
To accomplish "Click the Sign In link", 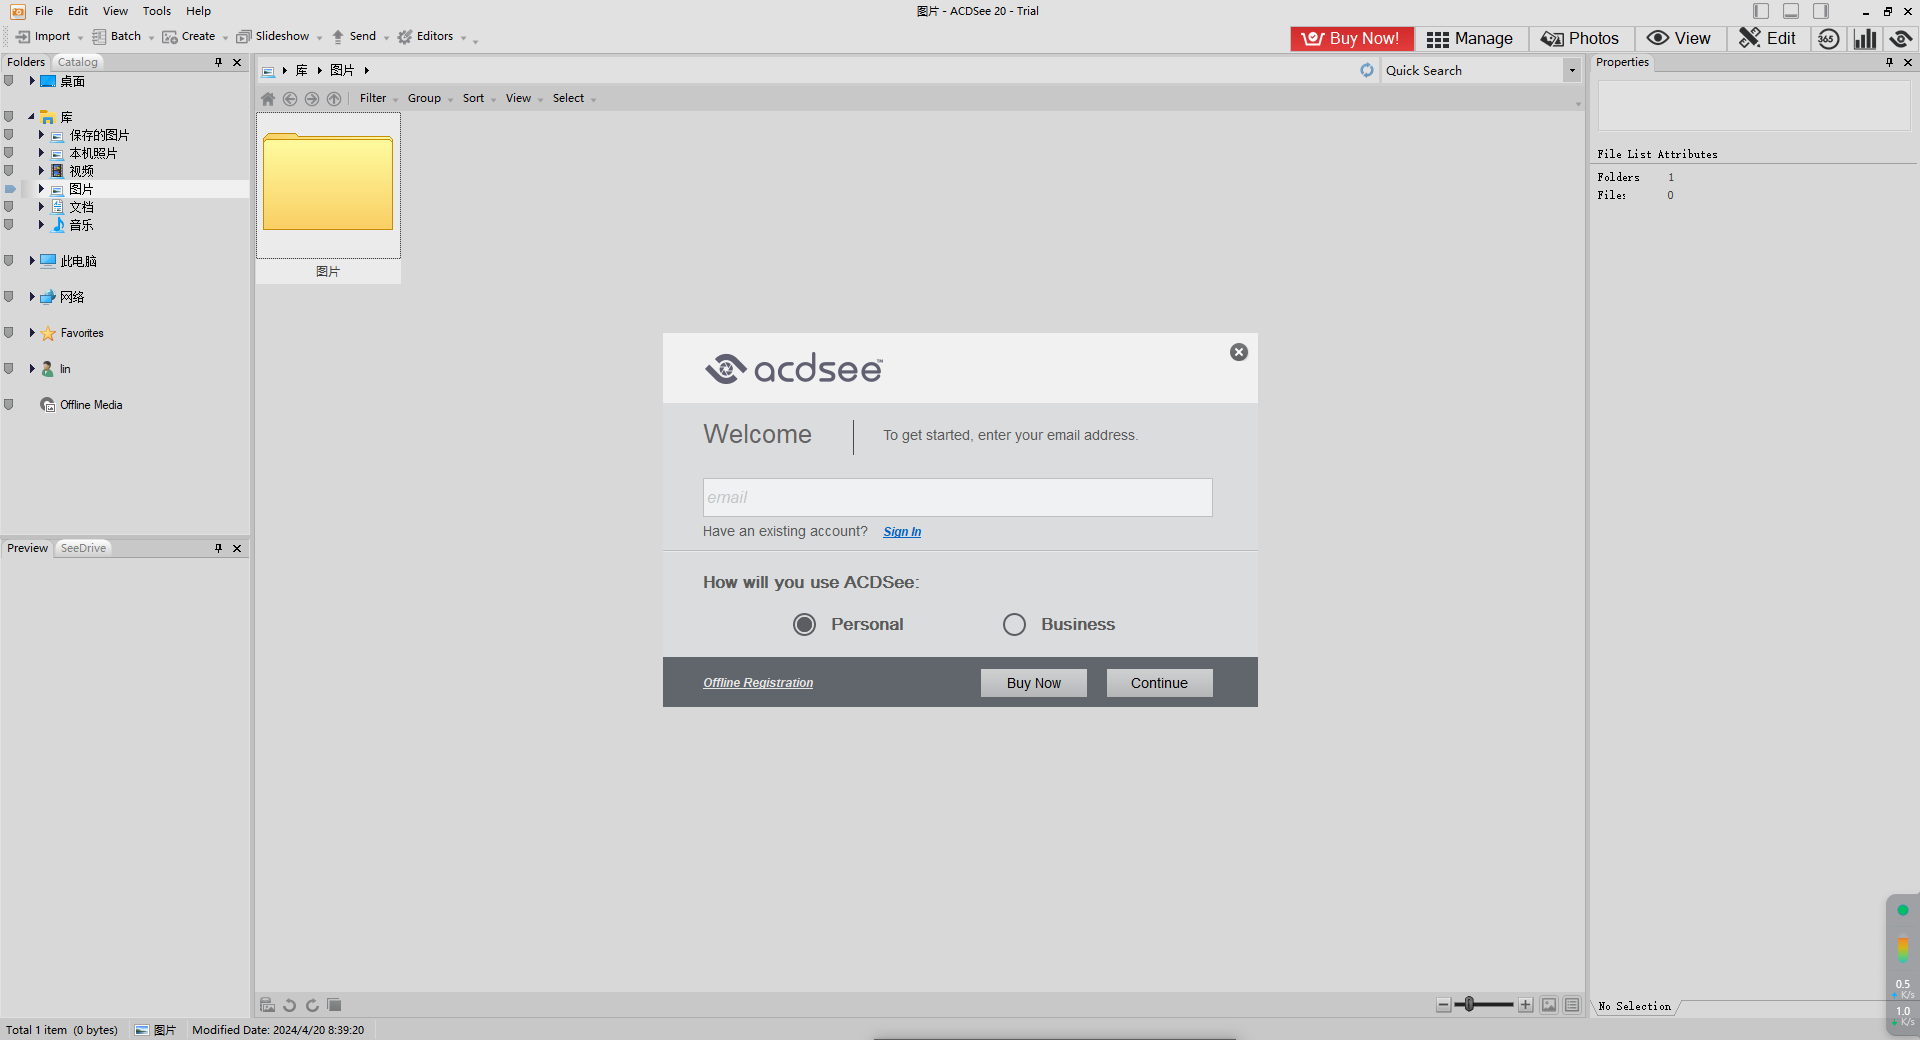I will tap(902, 532).
